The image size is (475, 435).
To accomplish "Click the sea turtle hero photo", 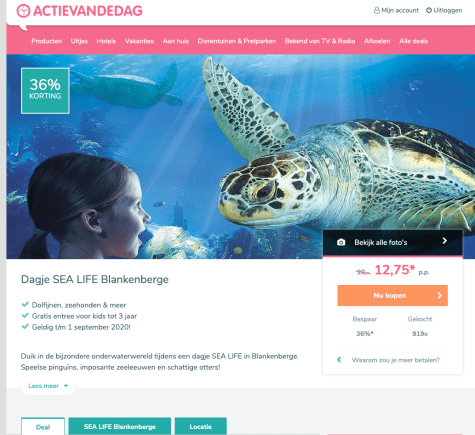I will coord(240,156).
